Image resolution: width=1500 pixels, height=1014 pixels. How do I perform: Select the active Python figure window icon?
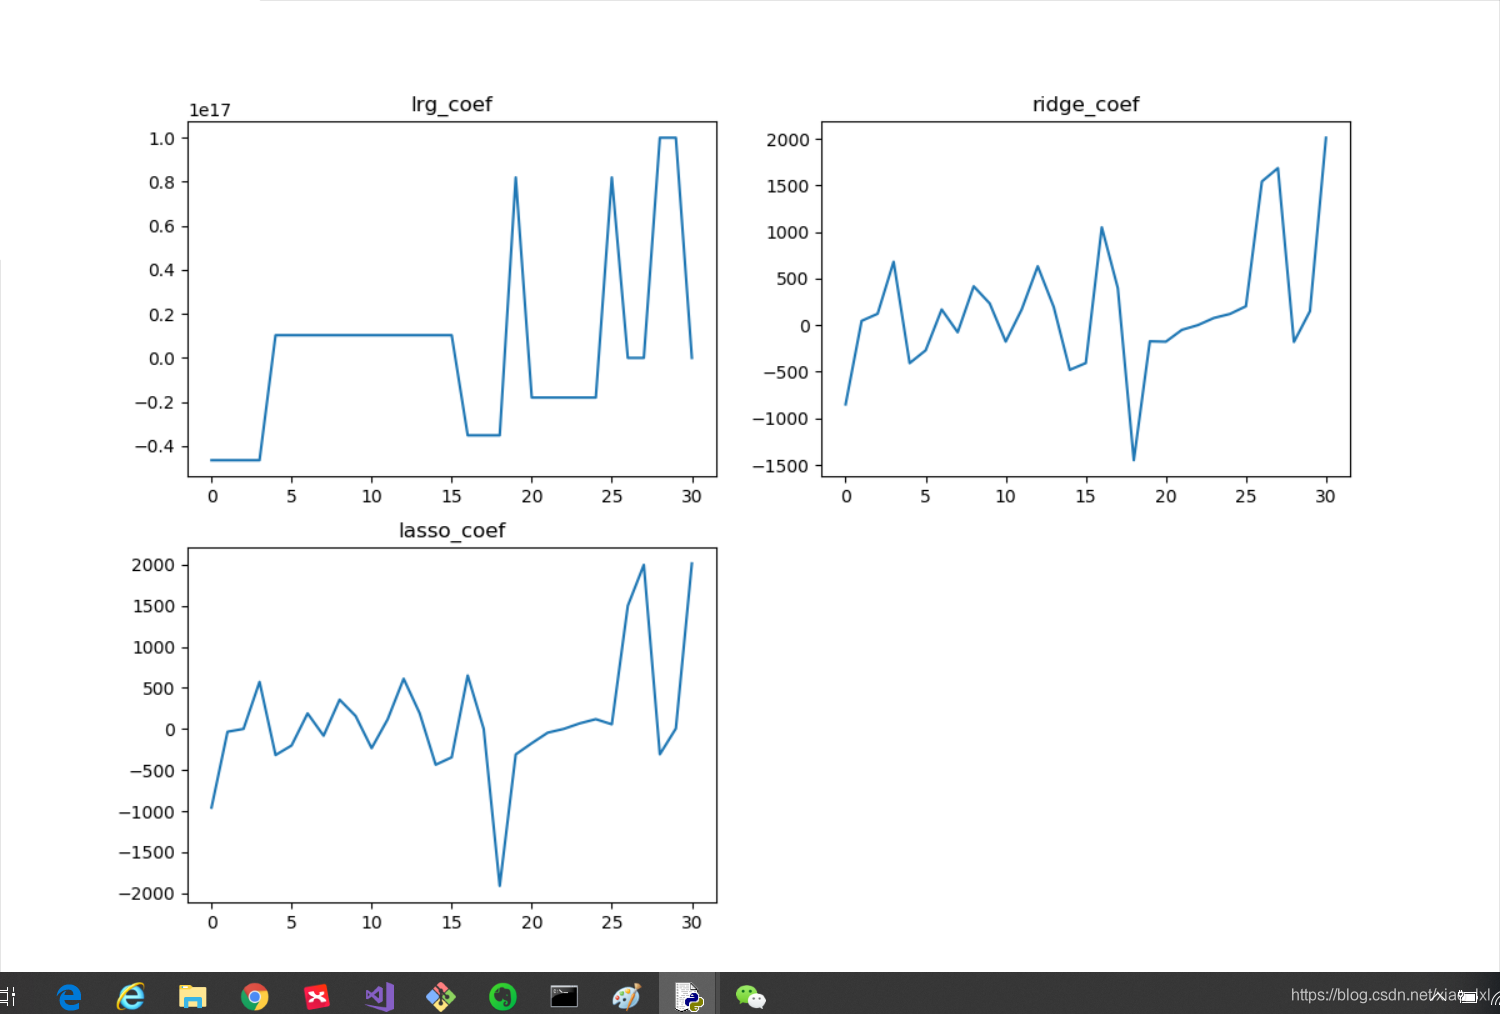688,996
